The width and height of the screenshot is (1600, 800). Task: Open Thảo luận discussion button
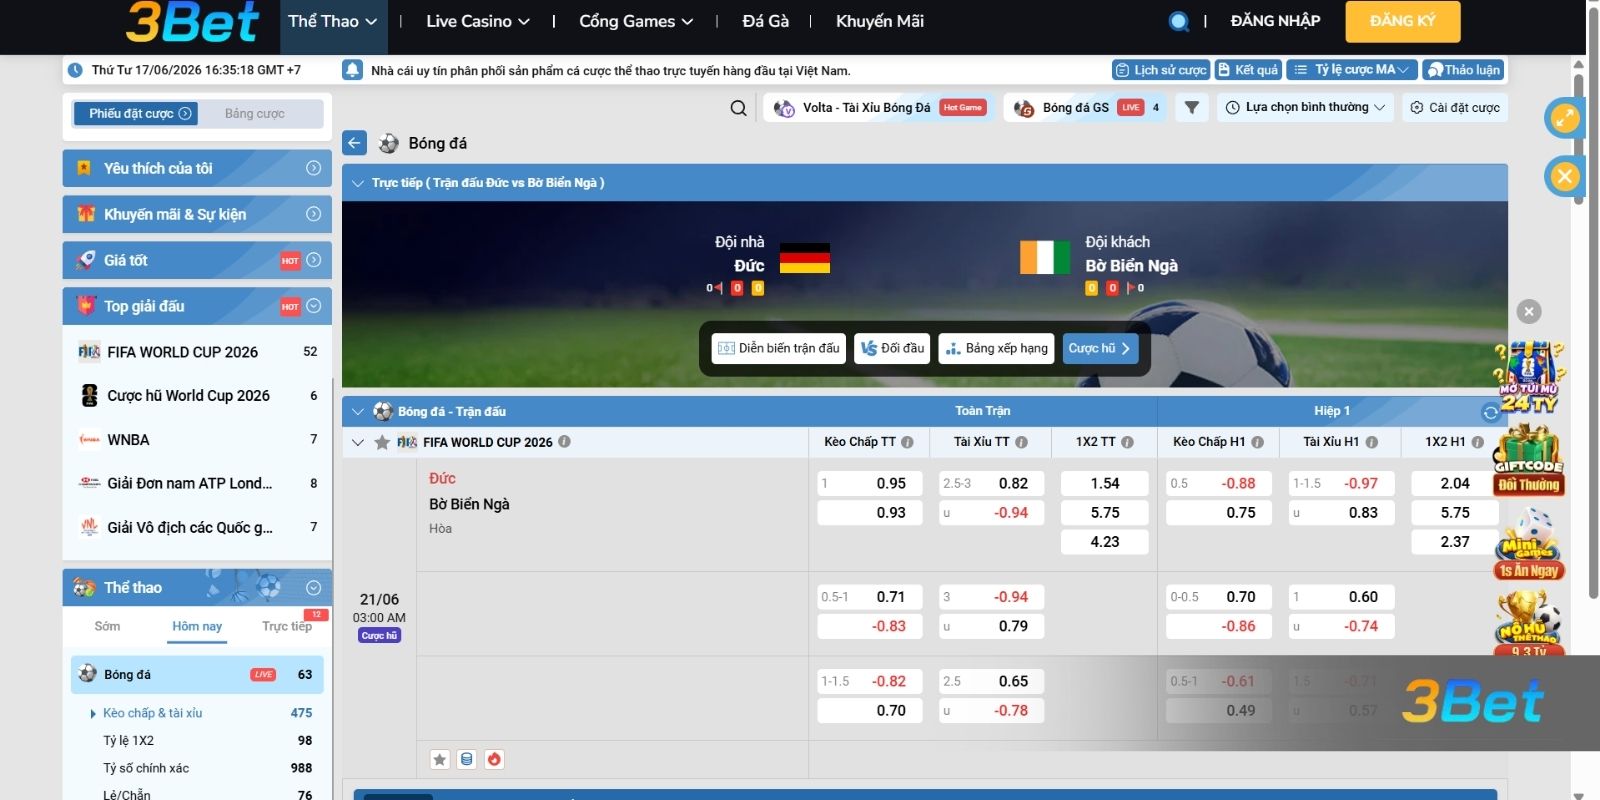[x=1463, y=70]
